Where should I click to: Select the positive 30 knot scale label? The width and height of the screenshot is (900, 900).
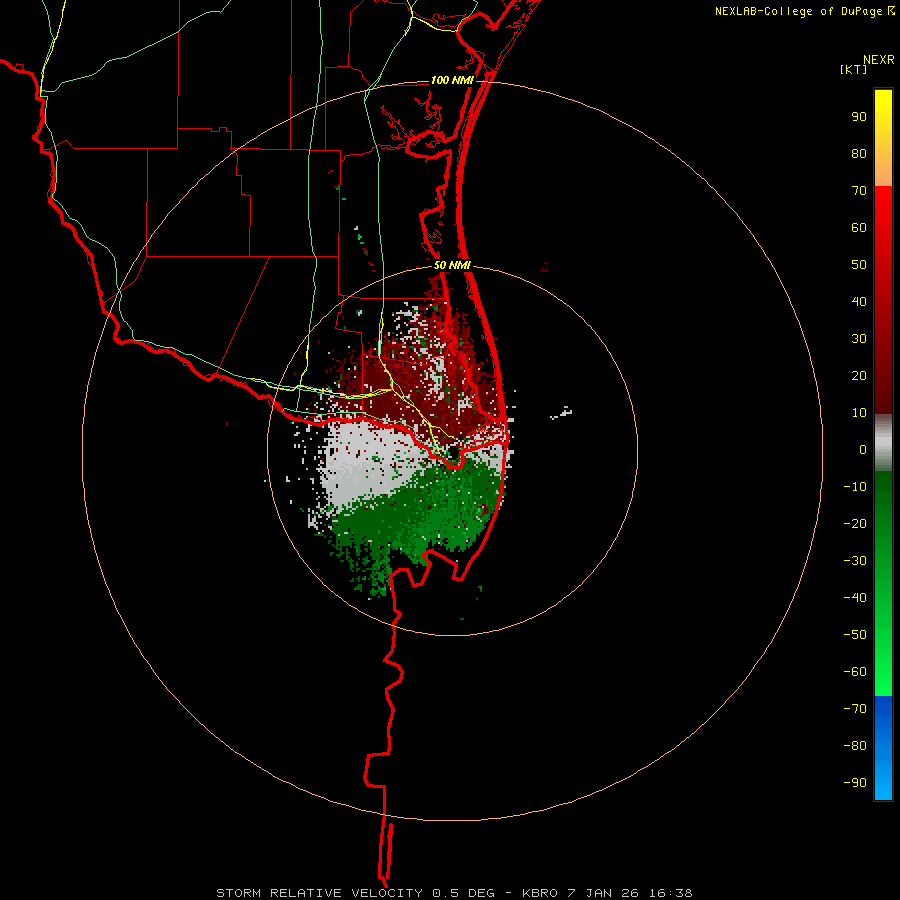tap(859, 339)
